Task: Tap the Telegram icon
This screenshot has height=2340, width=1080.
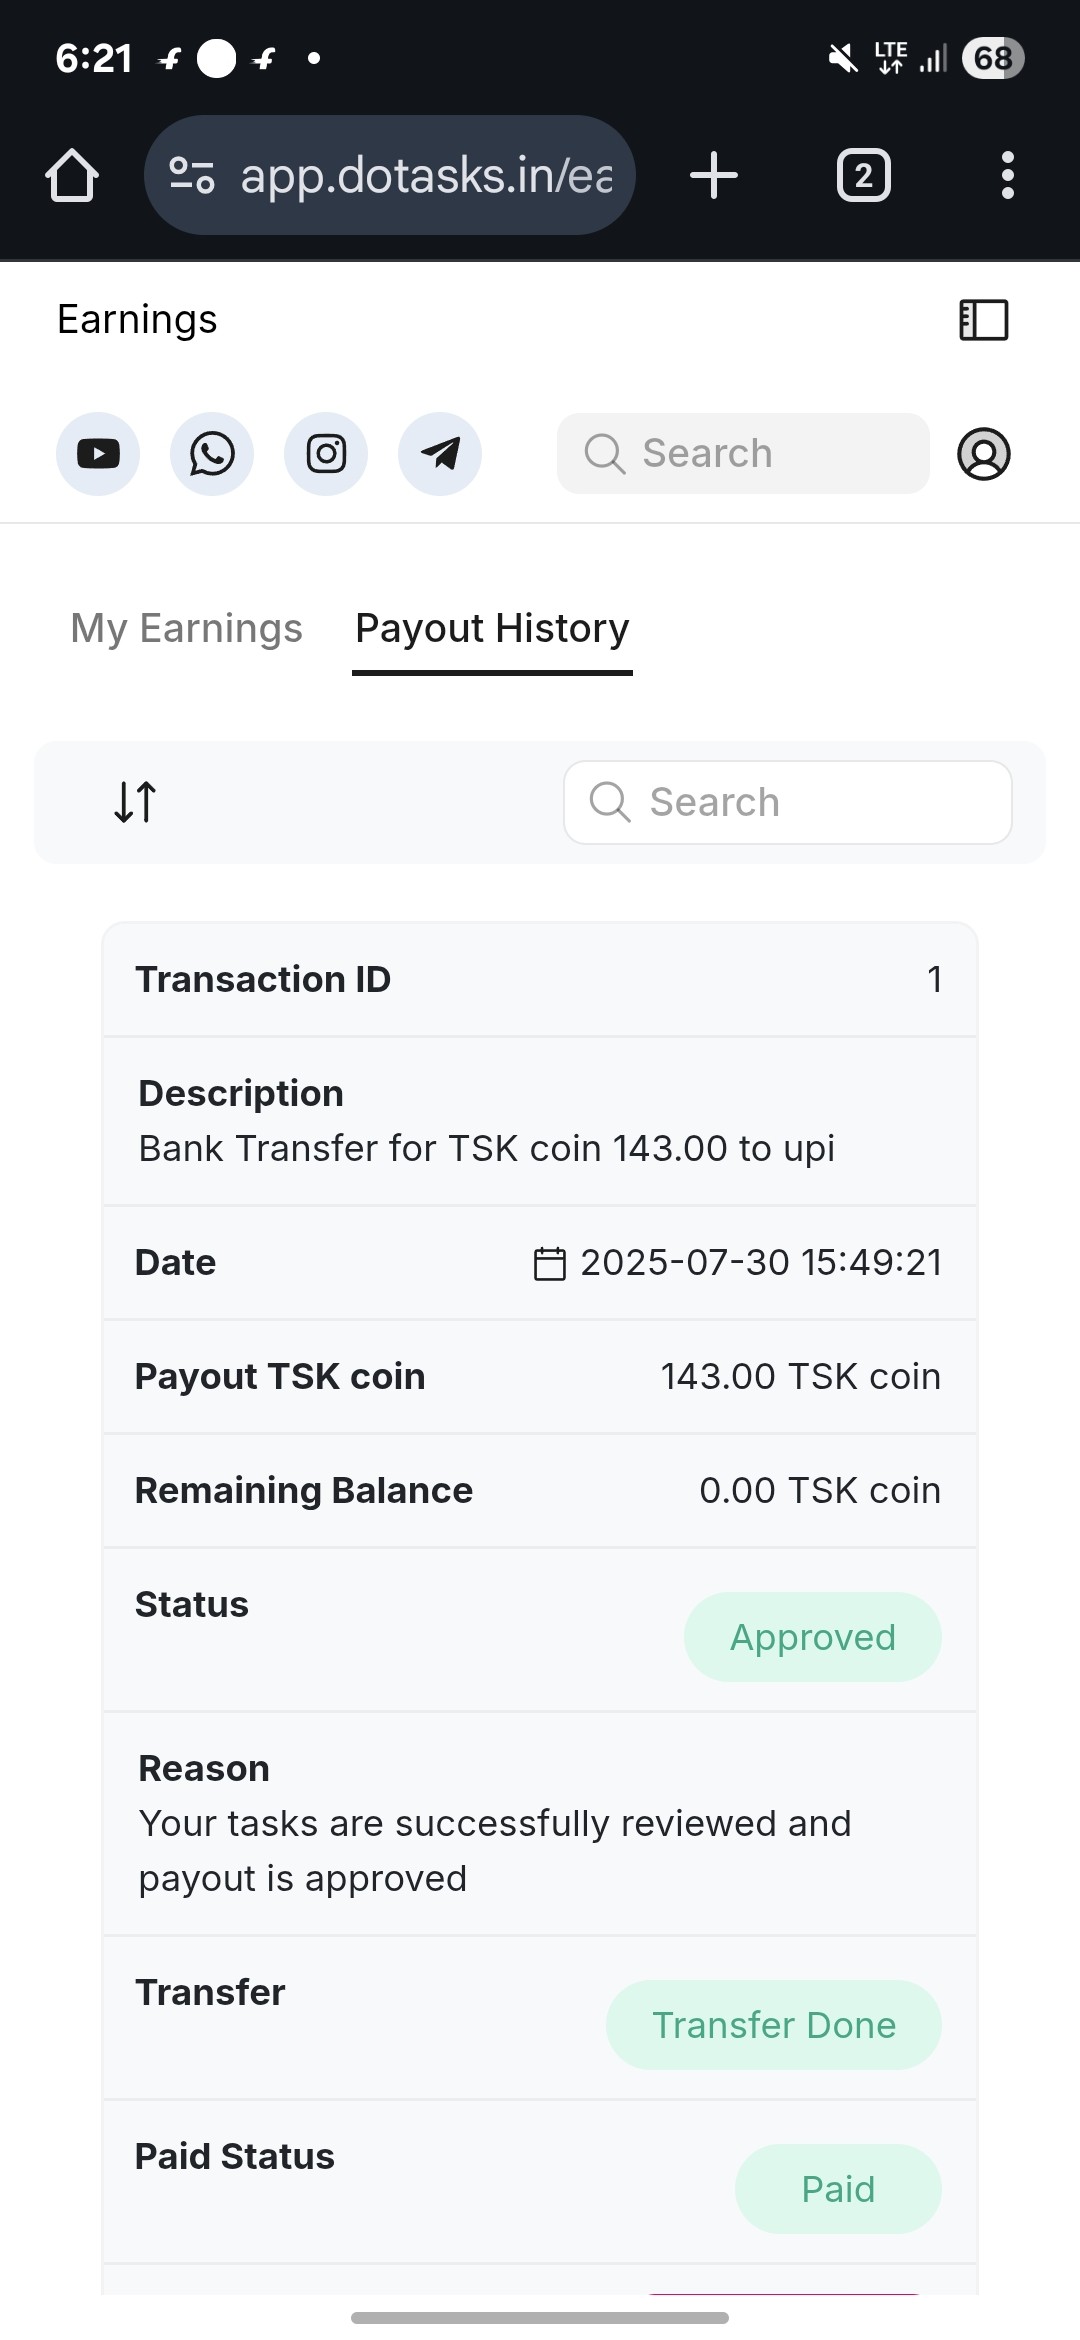Action: (440, 454)
